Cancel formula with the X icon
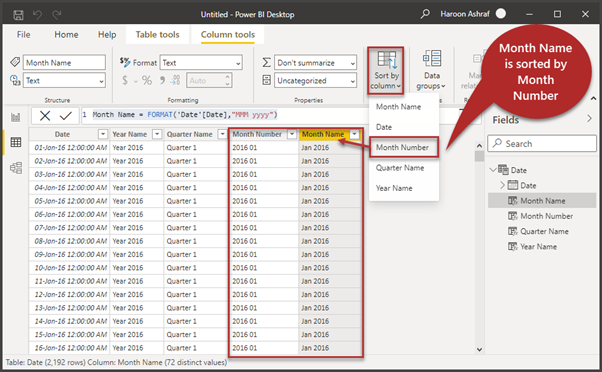602x372 pixels. point(45,116)
